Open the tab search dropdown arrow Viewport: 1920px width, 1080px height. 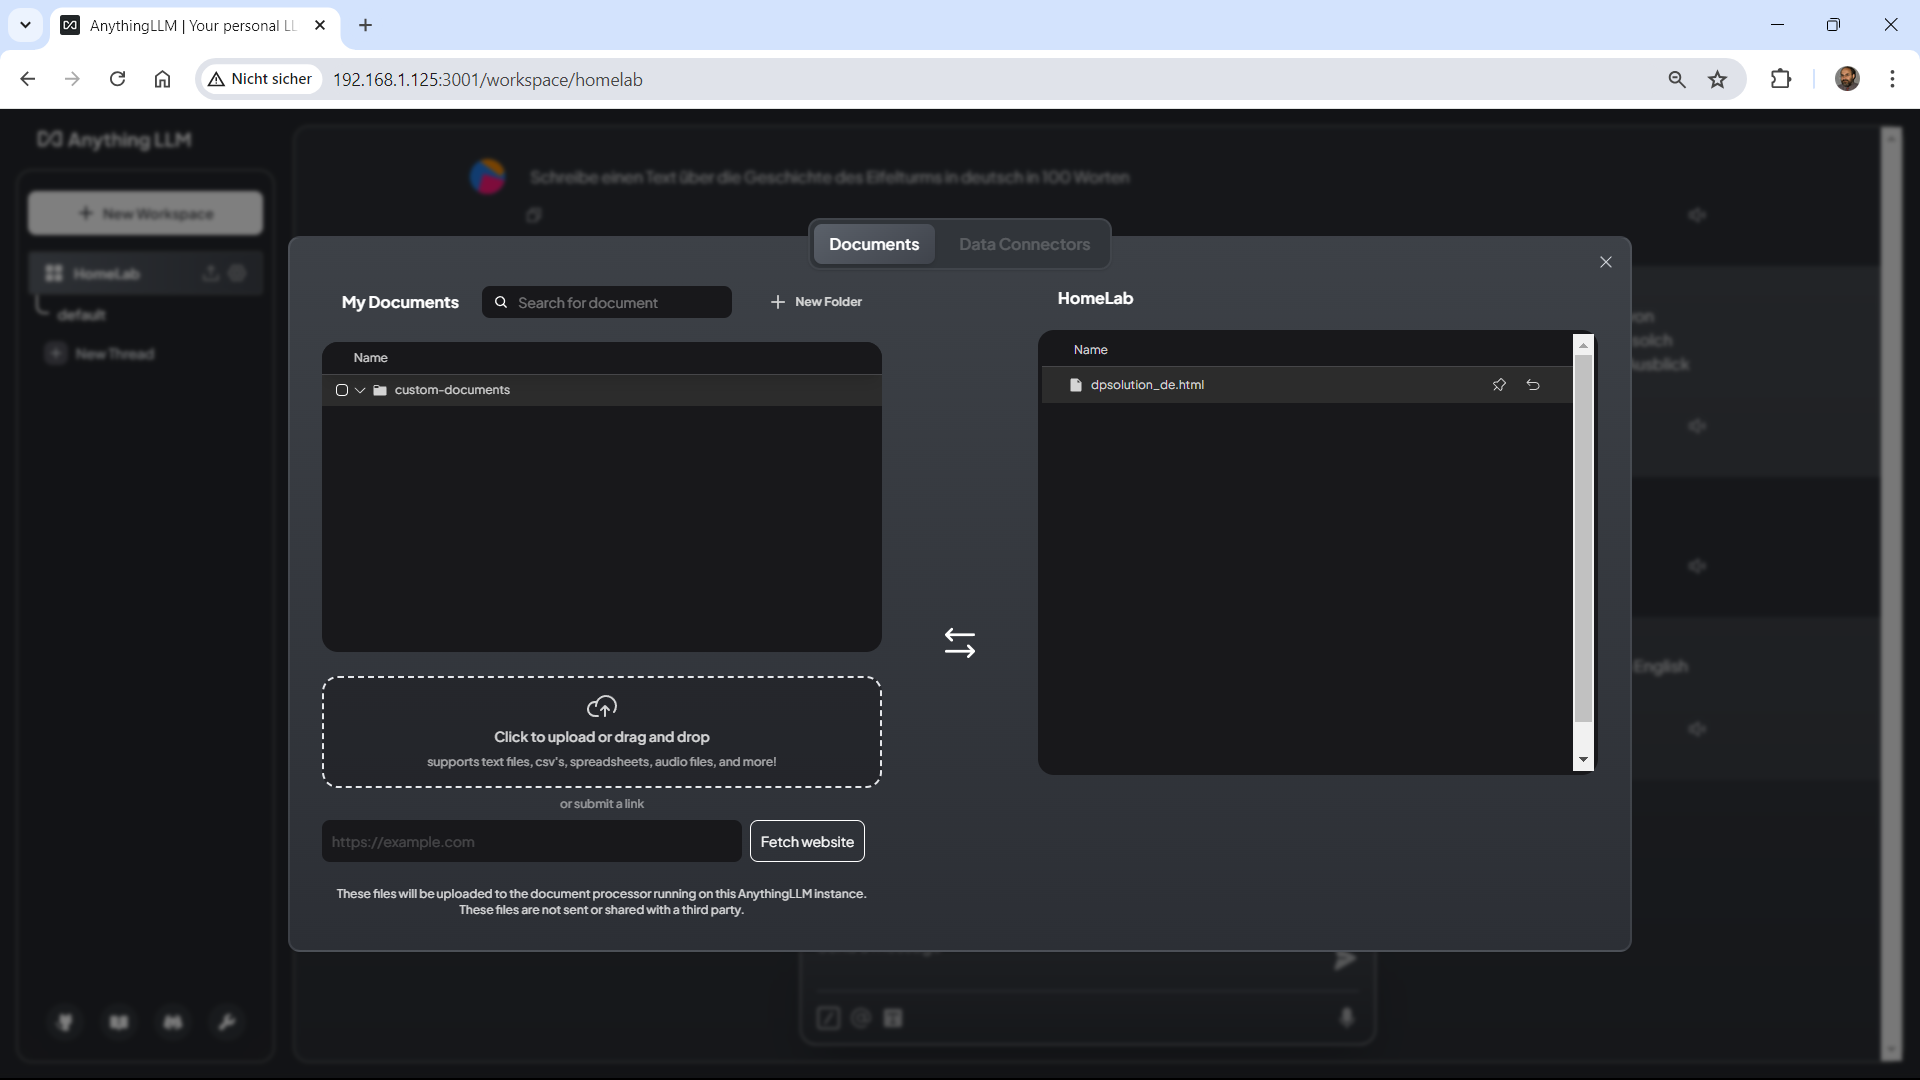[25, 25]
